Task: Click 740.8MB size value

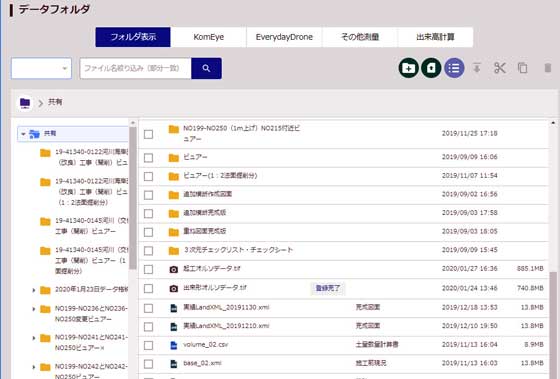Action: 530,288
